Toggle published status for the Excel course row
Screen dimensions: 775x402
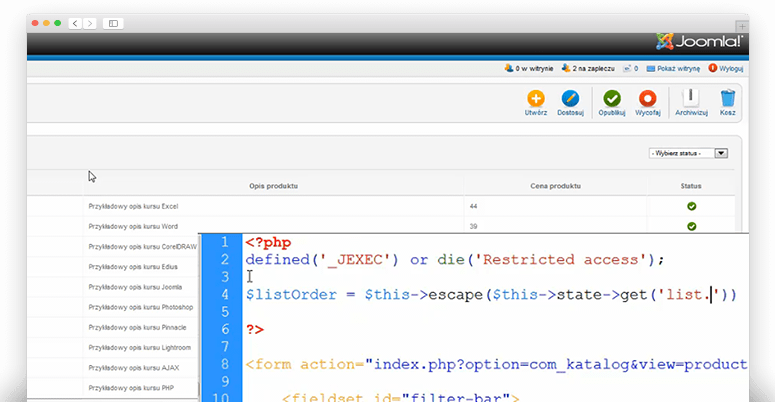click(x=691, y=206)
